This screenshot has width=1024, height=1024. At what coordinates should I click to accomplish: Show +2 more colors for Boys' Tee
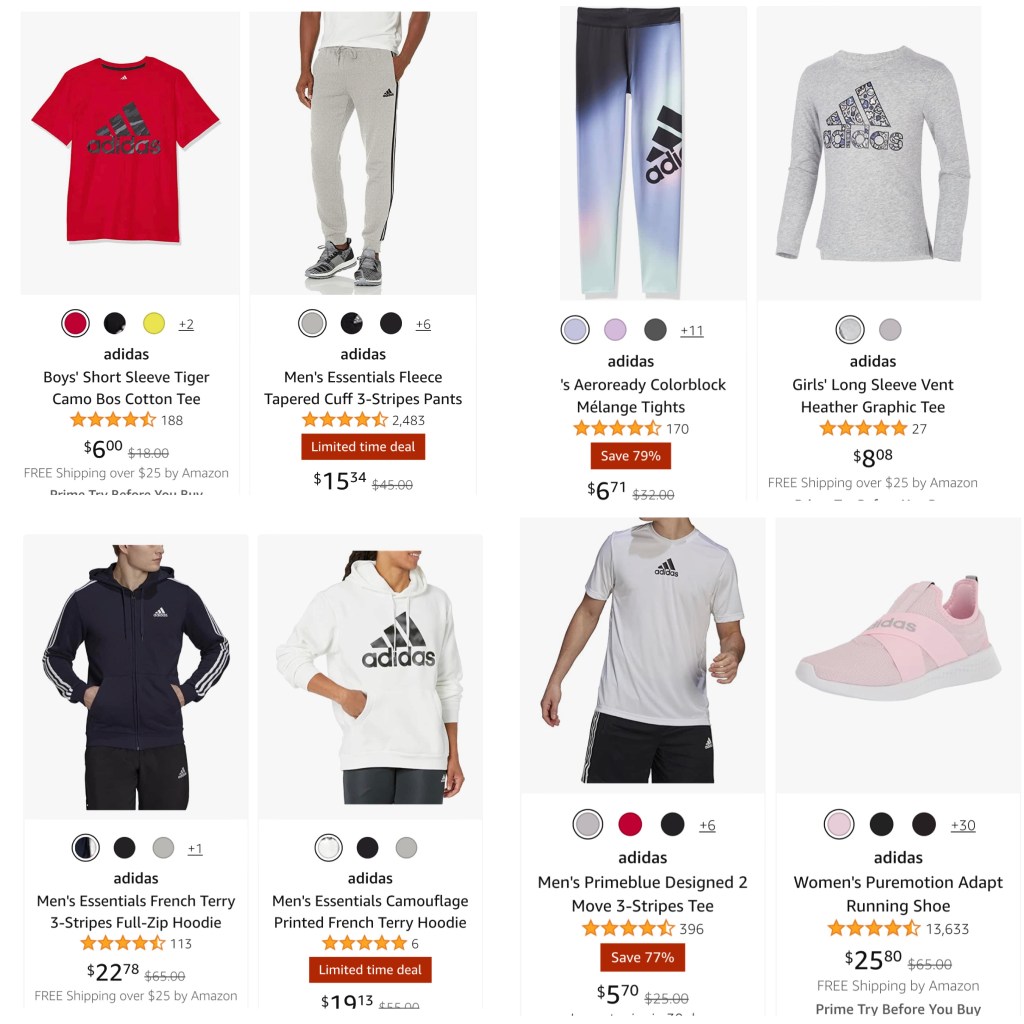(186, 324)
